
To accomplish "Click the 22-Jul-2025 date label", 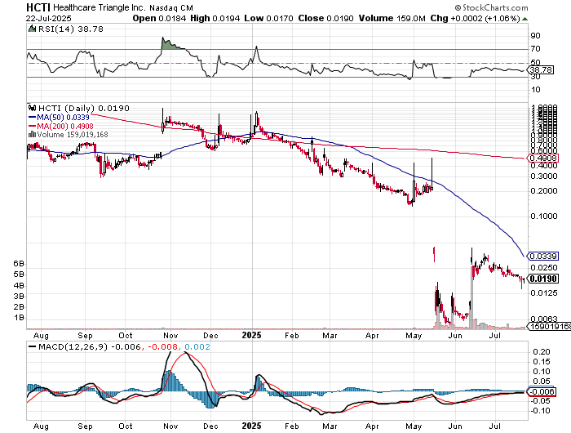I will pos(49,18).
